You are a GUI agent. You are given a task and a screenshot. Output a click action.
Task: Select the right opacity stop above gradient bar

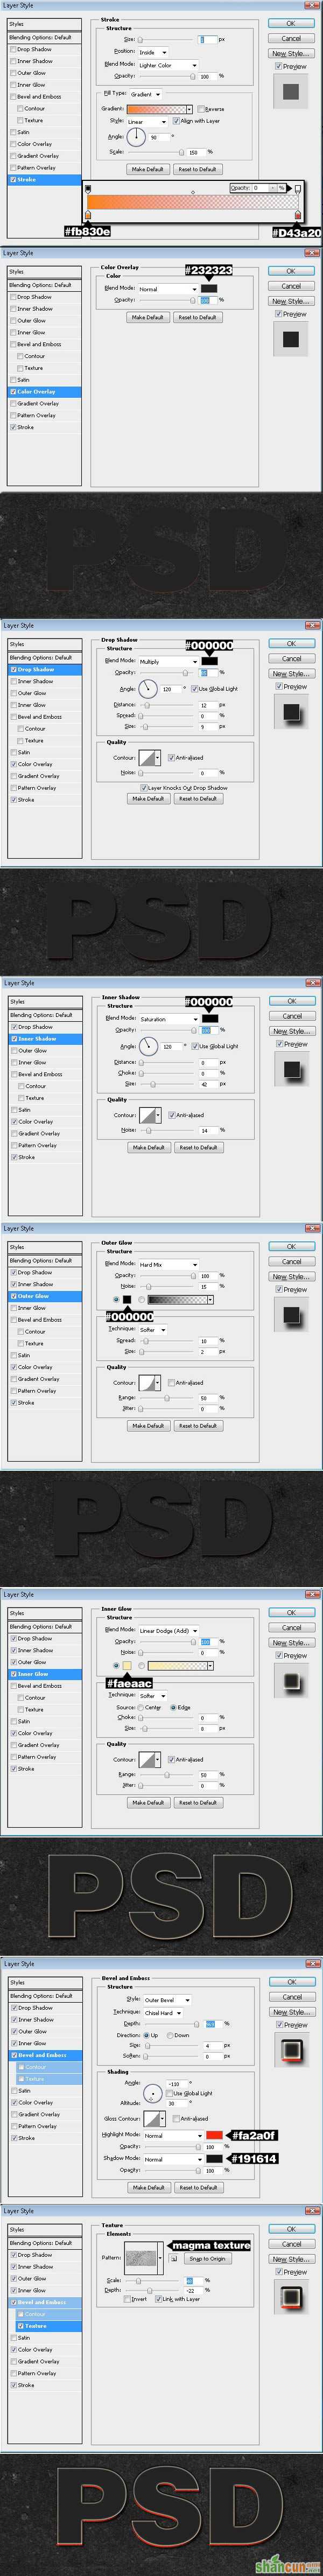pos(297,188)
